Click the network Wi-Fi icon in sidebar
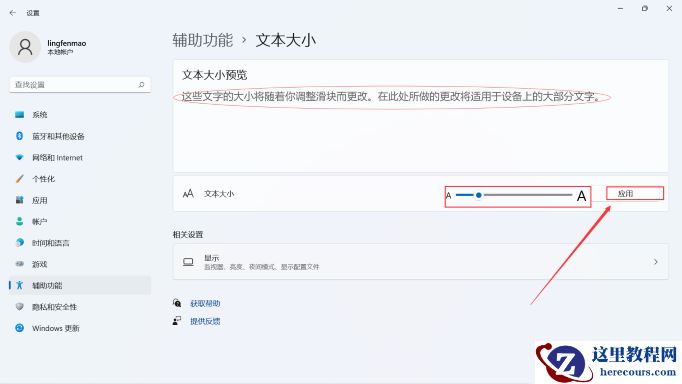Screen dimensions: 682x384 20,157
